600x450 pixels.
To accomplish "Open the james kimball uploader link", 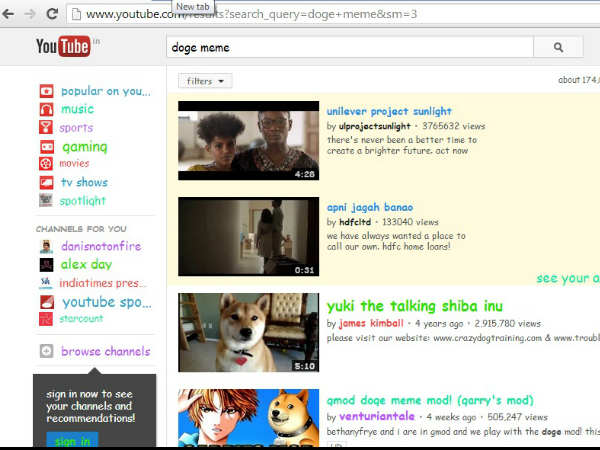I will coord(370,324).
